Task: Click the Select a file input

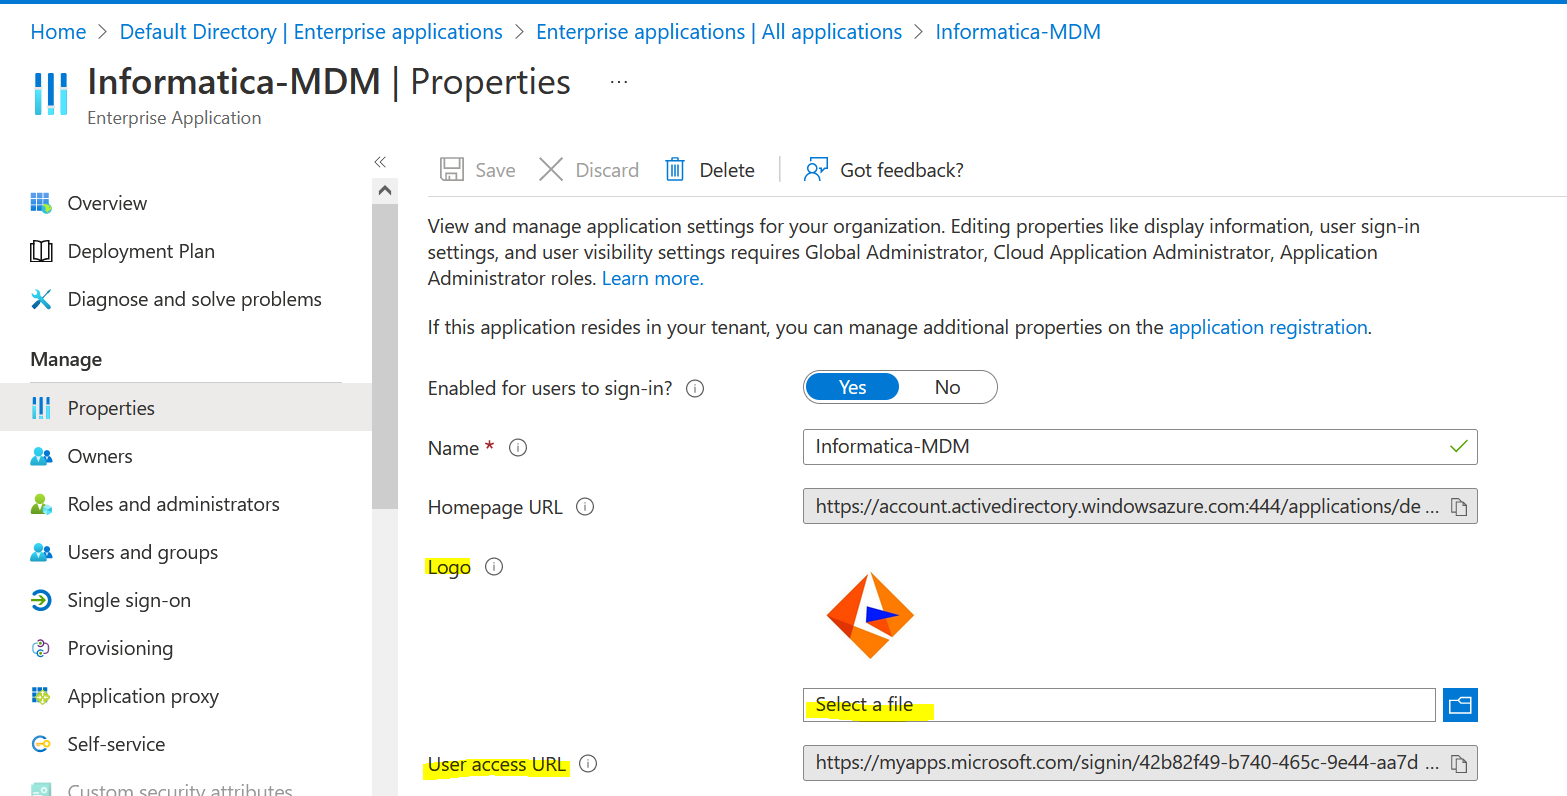Action: pos(1119,705)
